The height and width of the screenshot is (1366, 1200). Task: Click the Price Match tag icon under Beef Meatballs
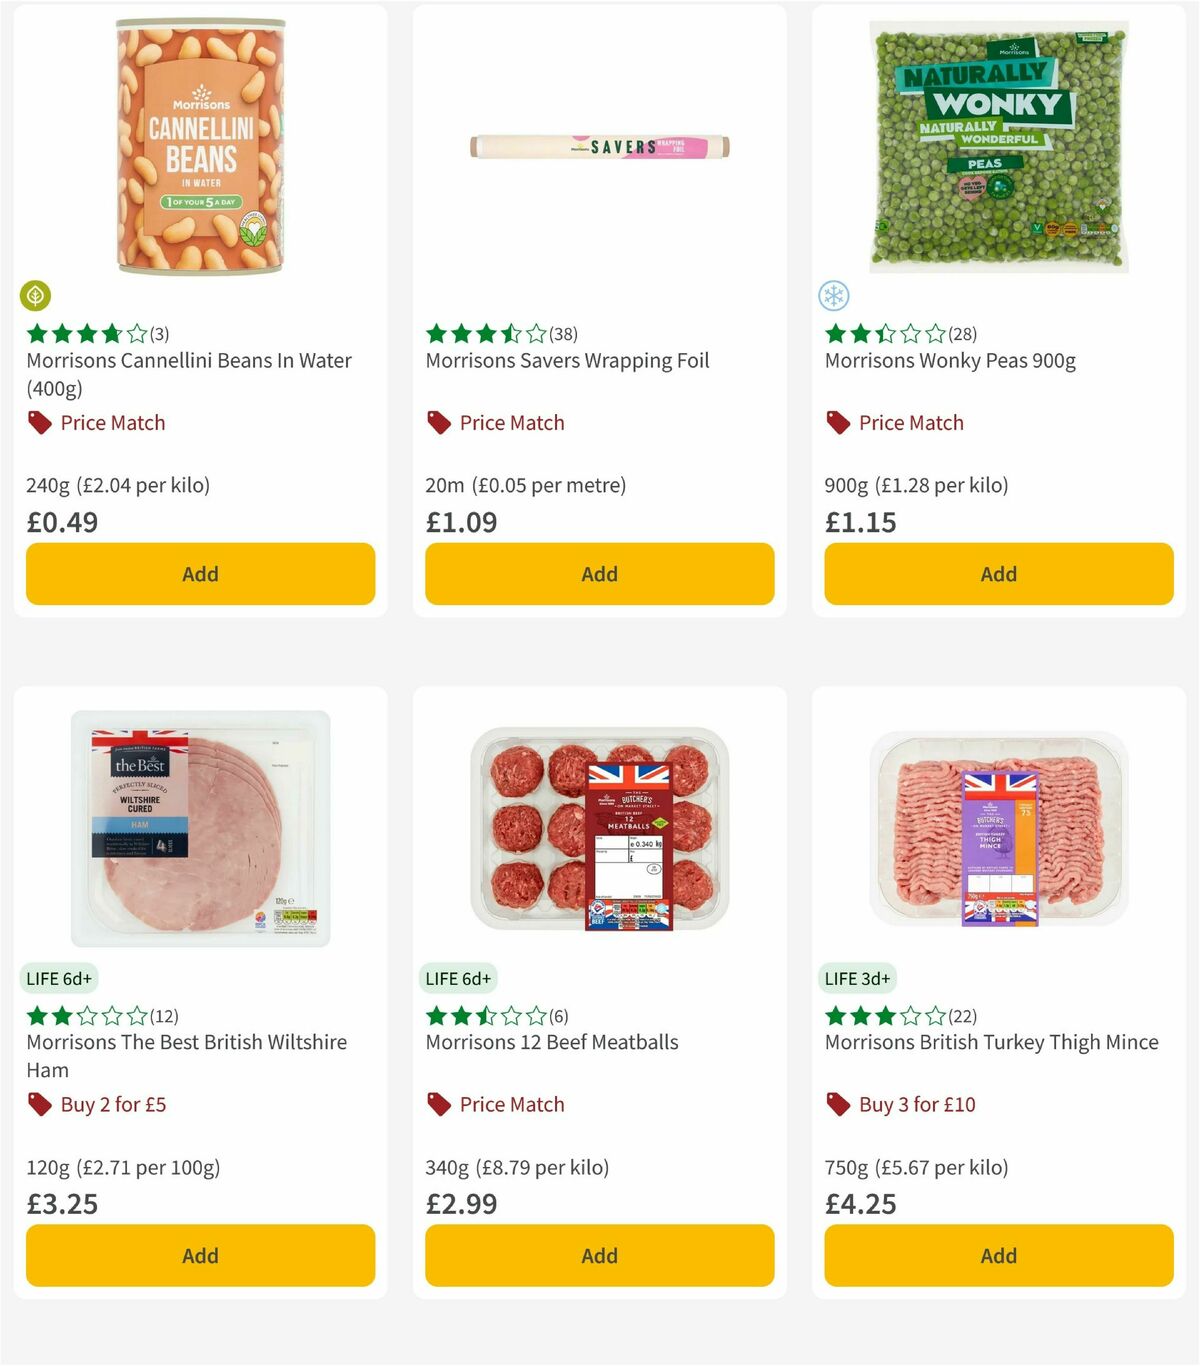point(437,1104)
